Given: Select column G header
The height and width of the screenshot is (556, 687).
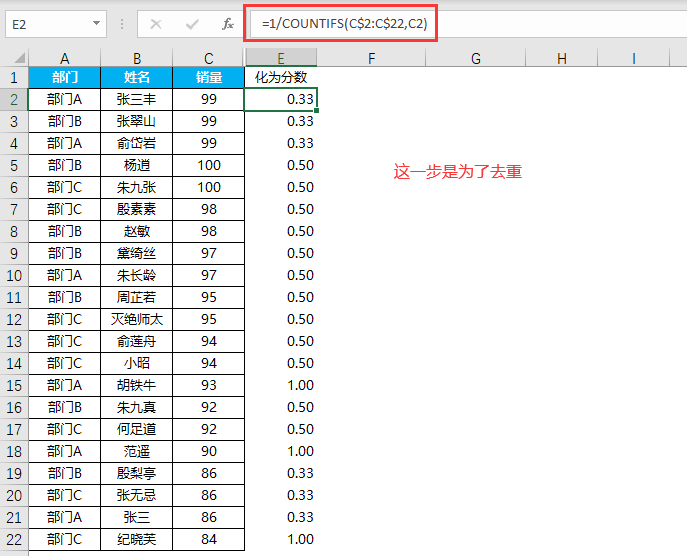Looking at the screenshot, I should (475, 58).
